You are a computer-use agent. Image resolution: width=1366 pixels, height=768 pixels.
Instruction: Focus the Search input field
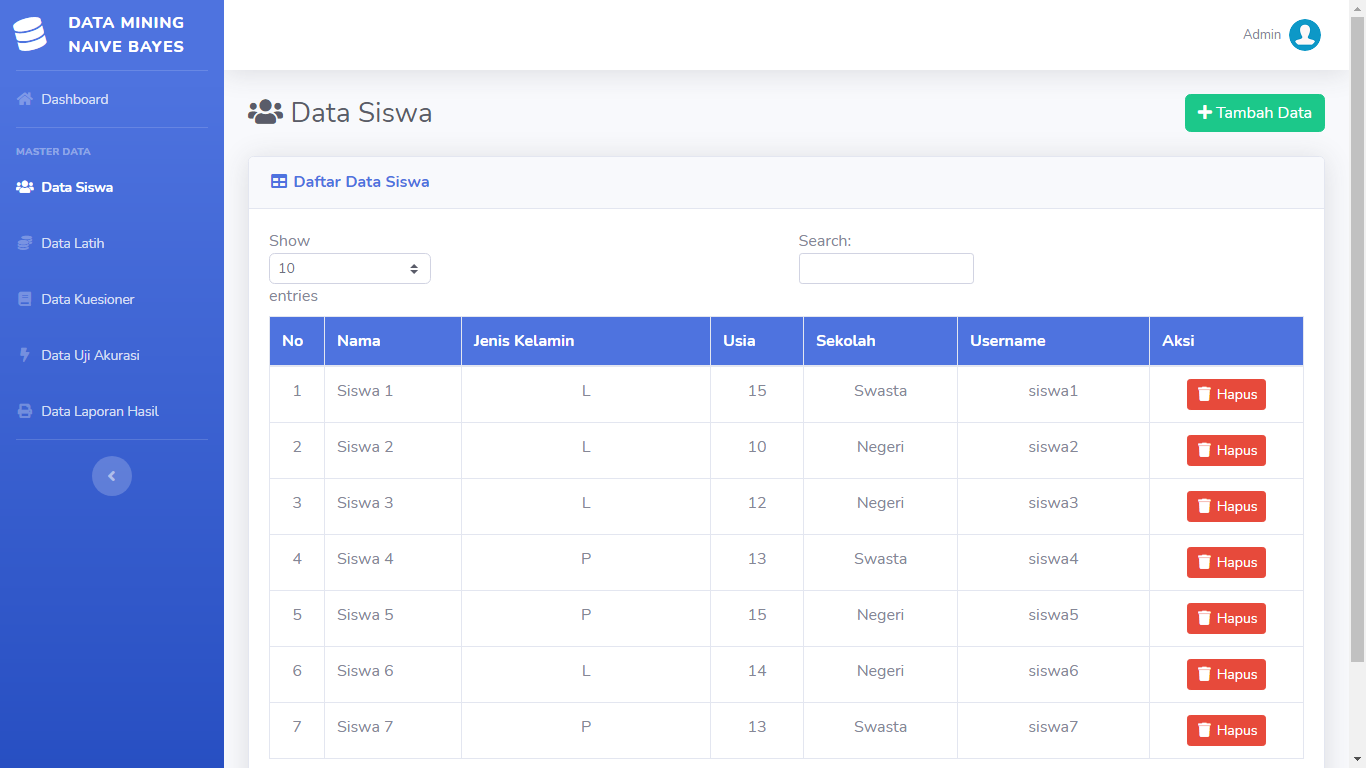[x=886, y=268]
